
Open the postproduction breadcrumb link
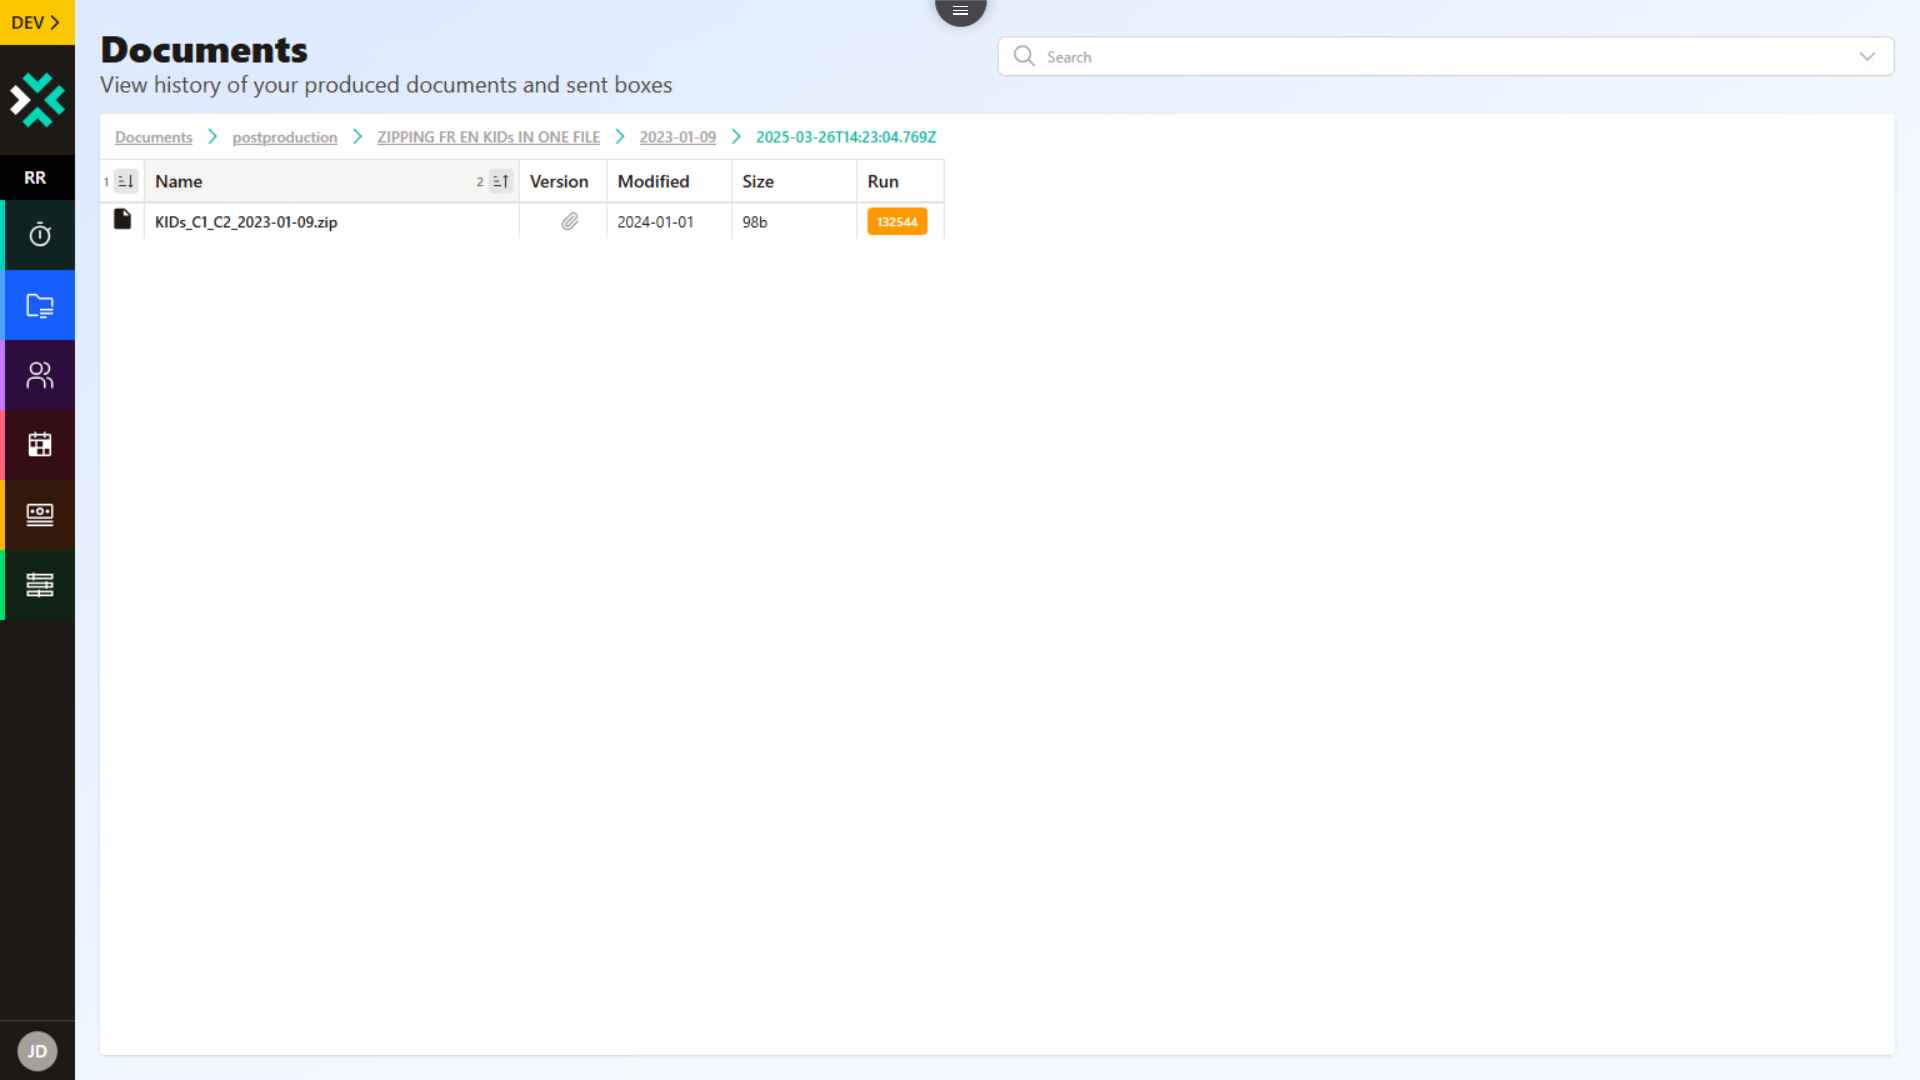[285, 137]
